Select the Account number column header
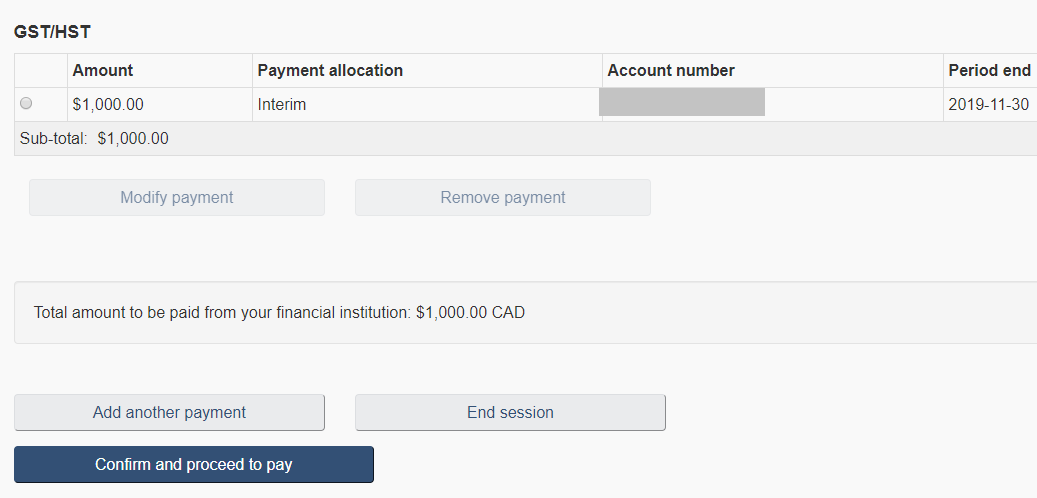 click(671, 70)
